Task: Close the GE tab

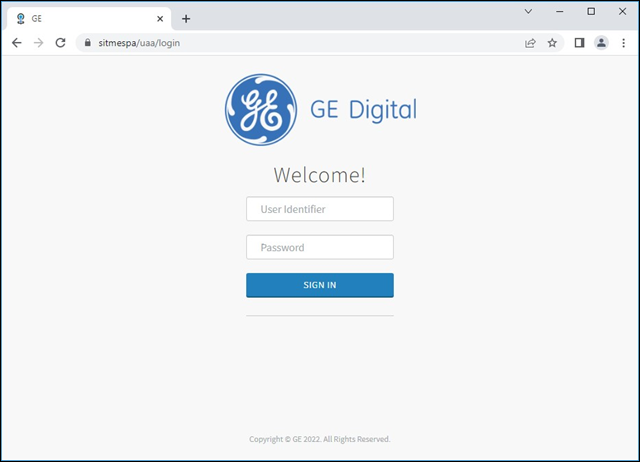Action: pyautogui.click(x=160, y=19)
